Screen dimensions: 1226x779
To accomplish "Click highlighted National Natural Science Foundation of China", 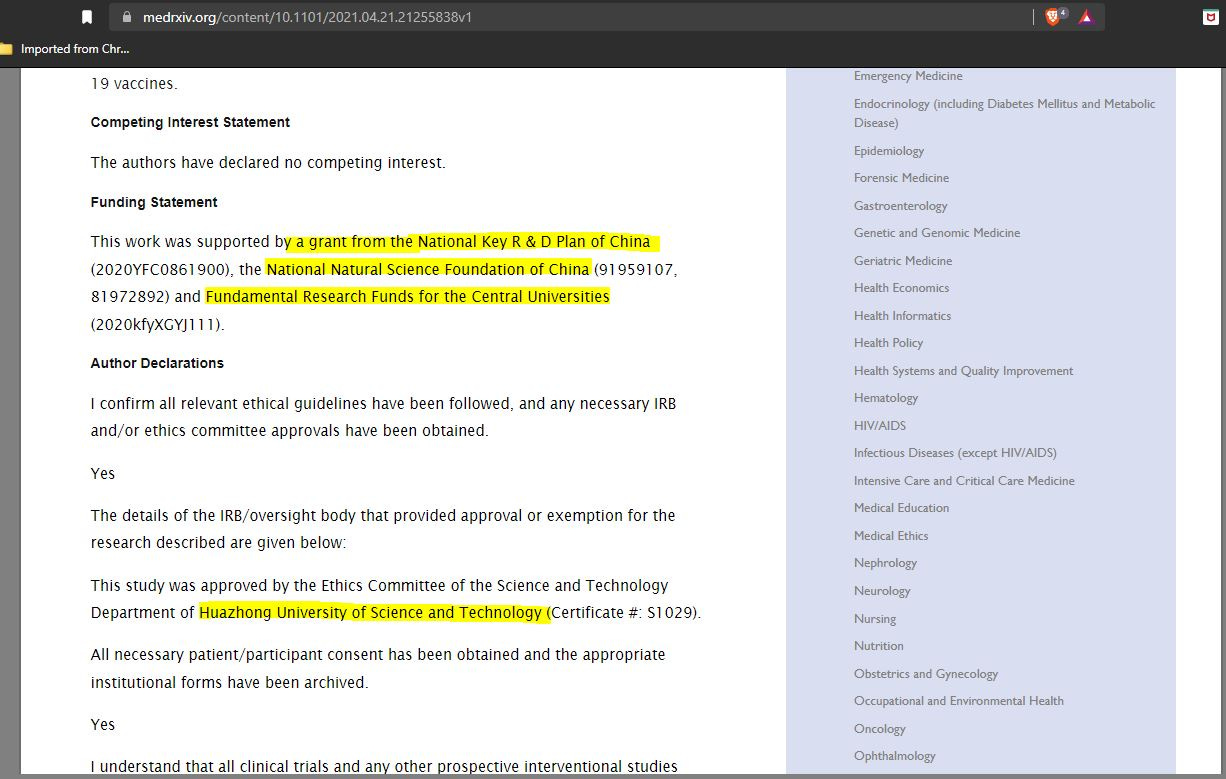I will 428,269.
